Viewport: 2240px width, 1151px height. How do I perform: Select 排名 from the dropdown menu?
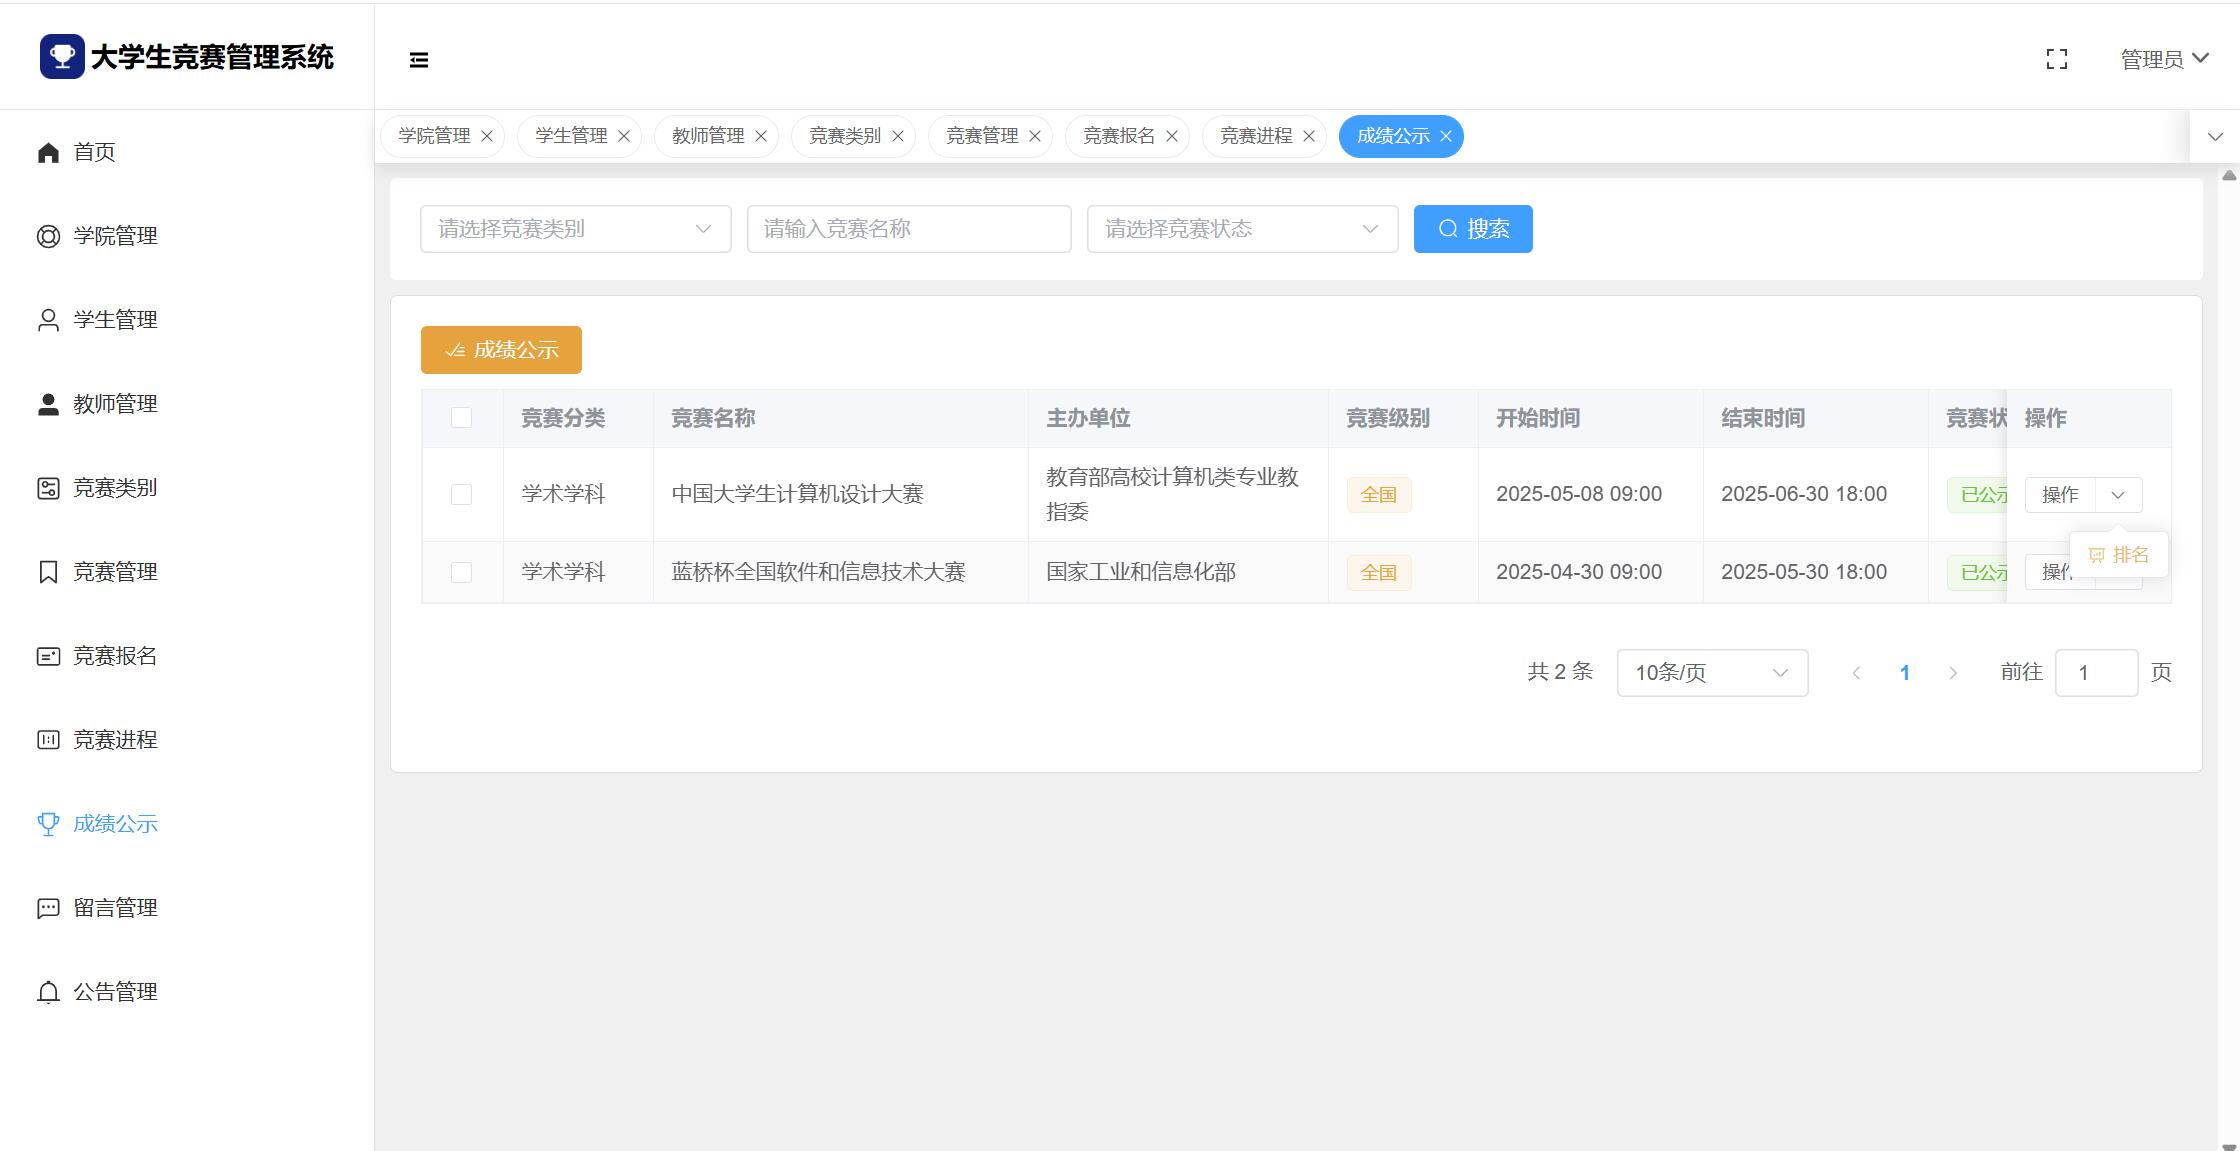pyautogui.click(x=2119, y=555)
